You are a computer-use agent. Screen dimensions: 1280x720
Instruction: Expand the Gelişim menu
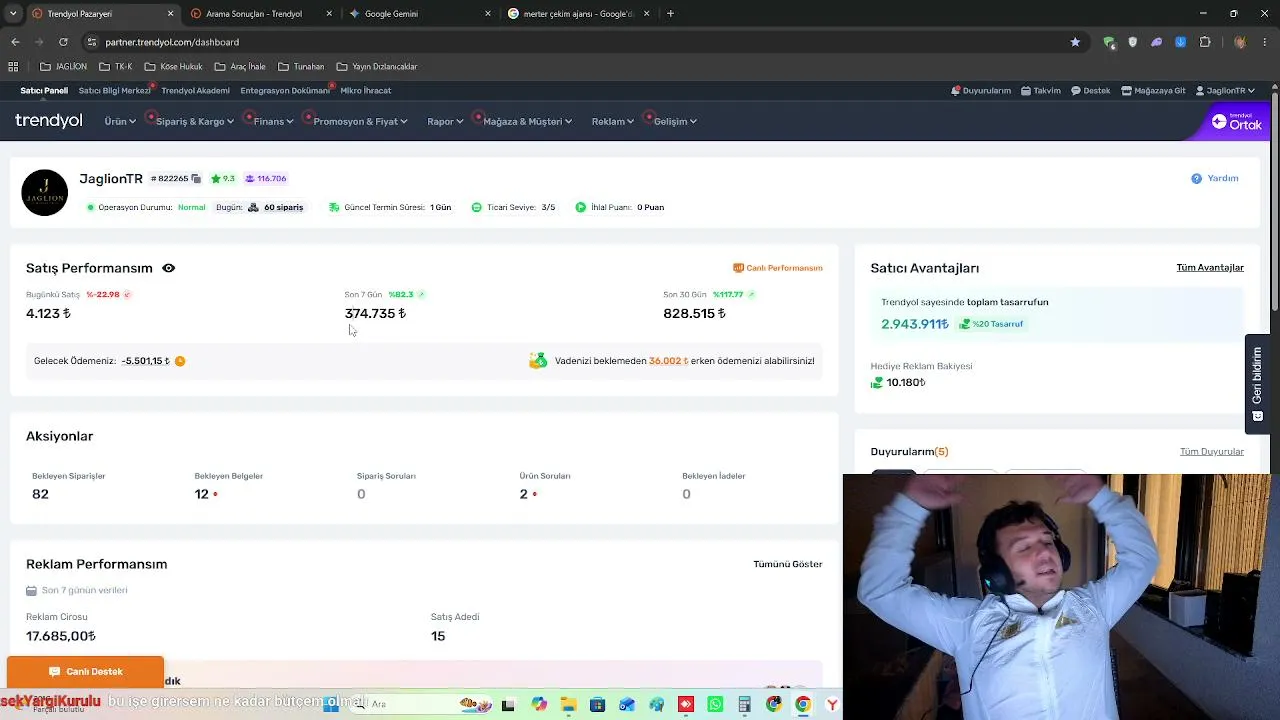tap(675, 122)
